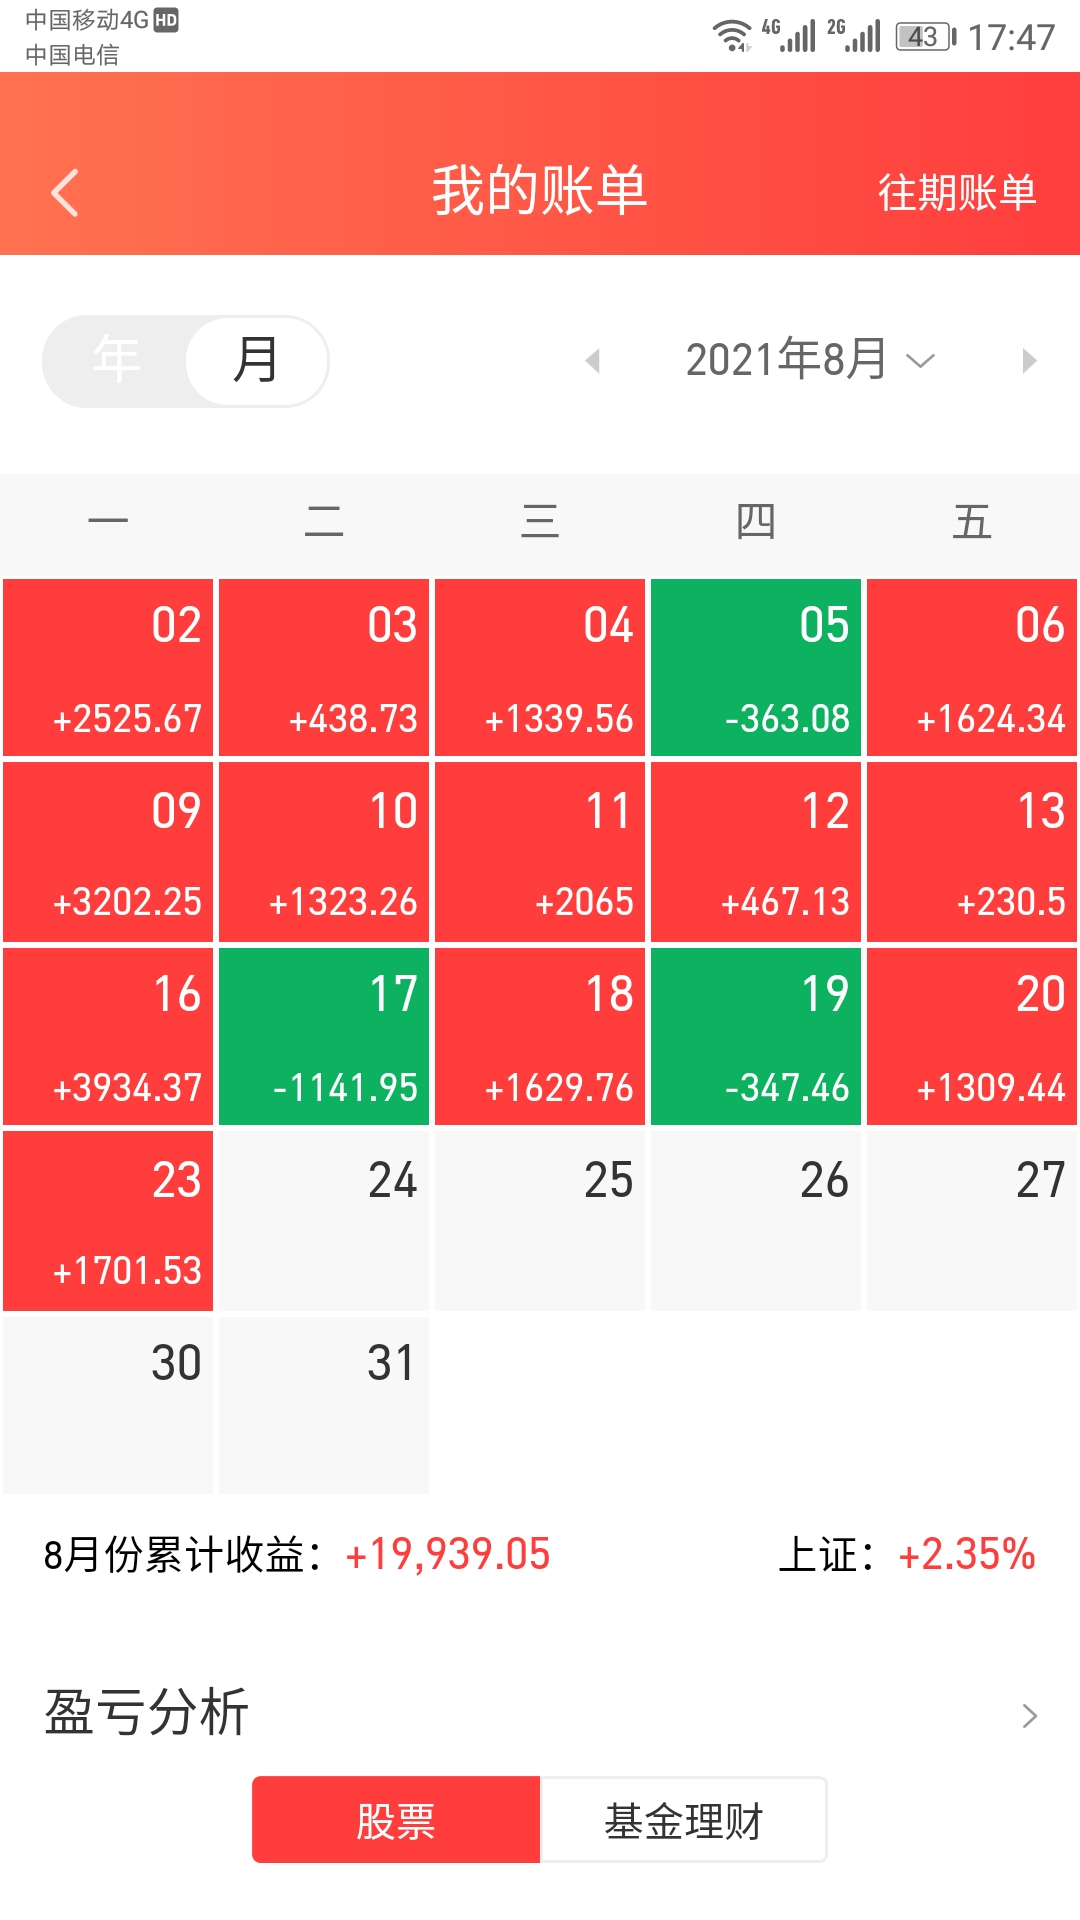Select the 股票 tab

click(x=396, y=1820)
